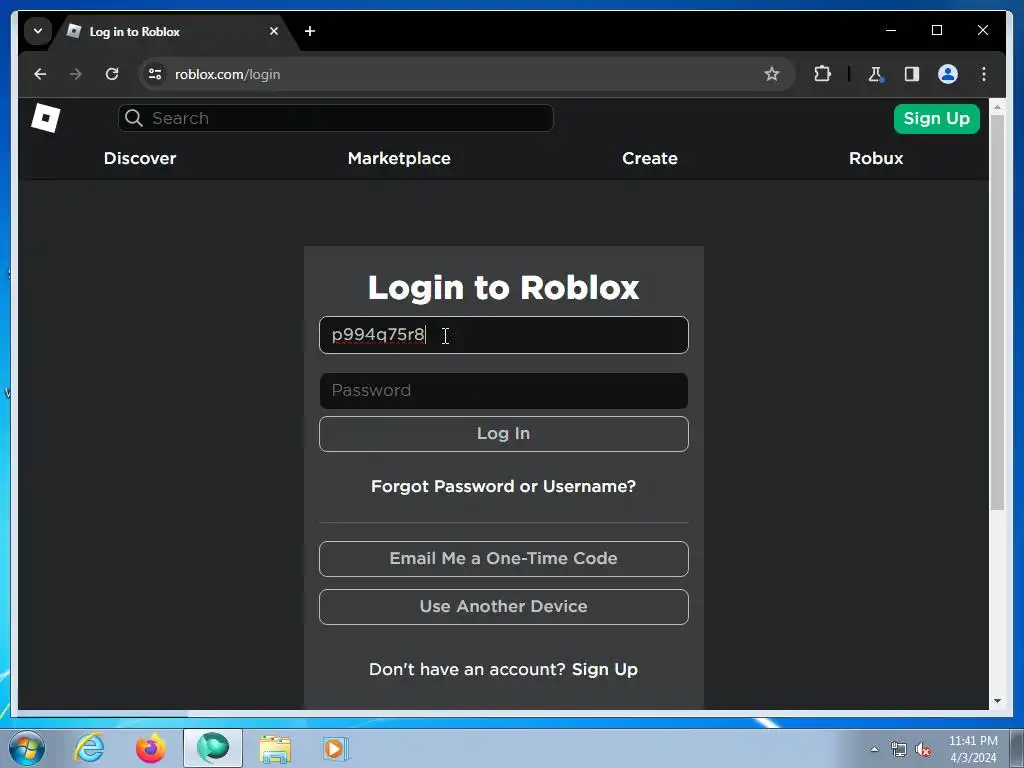Open Forgot Password or Username link
Image resolution: width=1024 pixels, height=768 pixels.
pyautogui.click(x=504, y=487)
